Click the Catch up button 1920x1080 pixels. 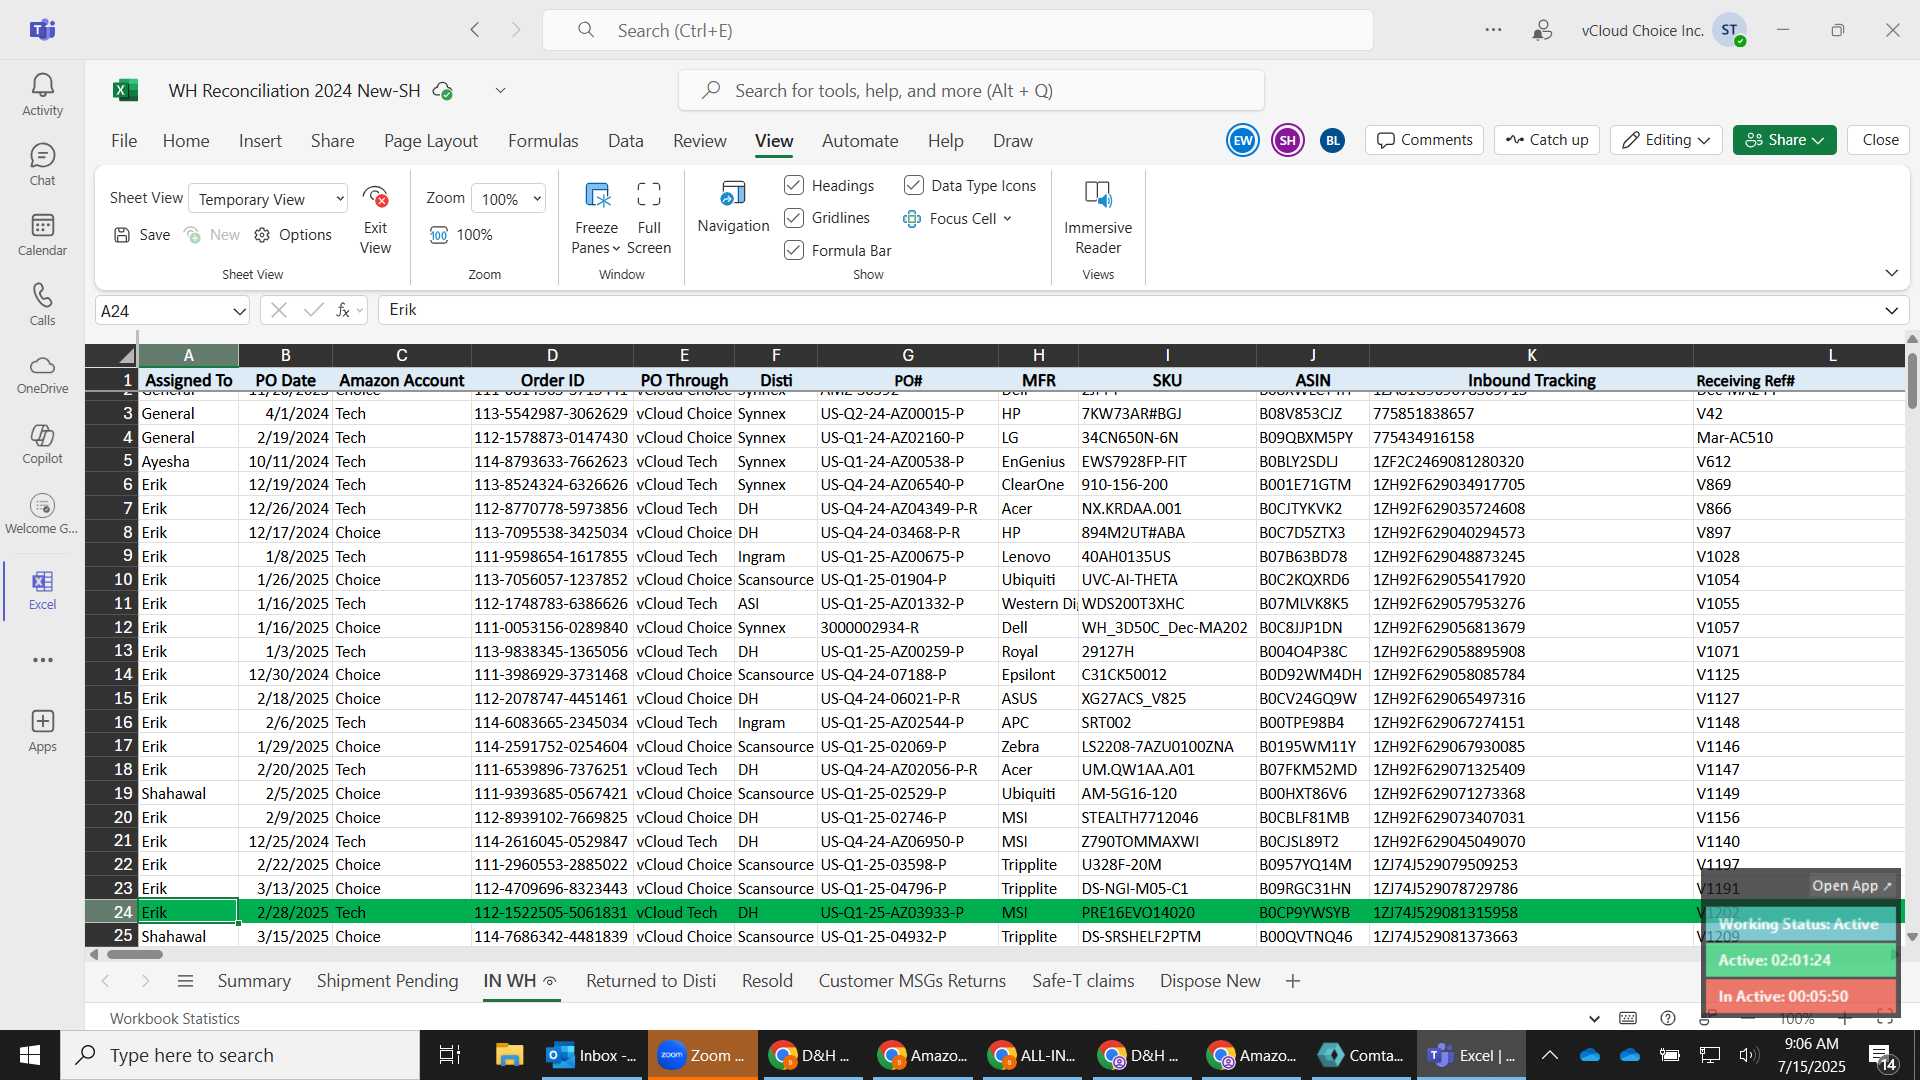(x=1547, y=140)
